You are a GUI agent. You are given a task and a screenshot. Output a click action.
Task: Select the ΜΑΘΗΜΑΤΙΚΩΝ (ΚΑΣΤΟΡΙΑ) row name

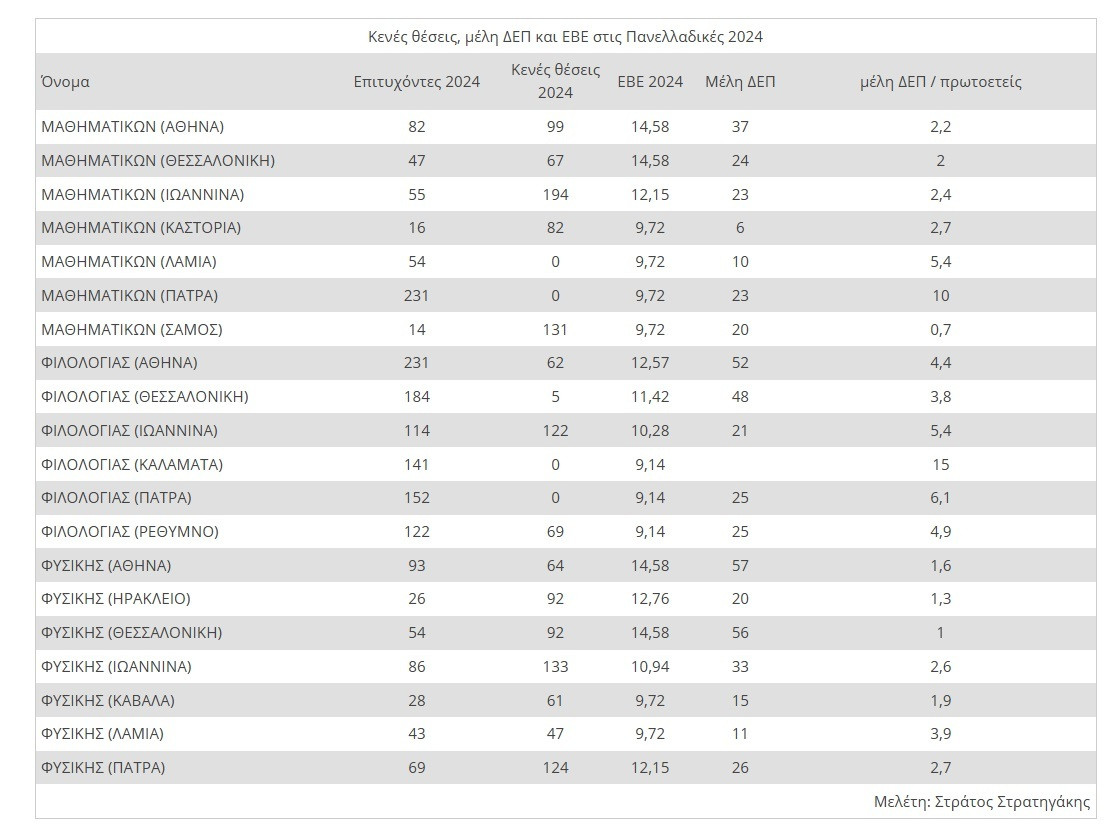click(x=141, y=228)
